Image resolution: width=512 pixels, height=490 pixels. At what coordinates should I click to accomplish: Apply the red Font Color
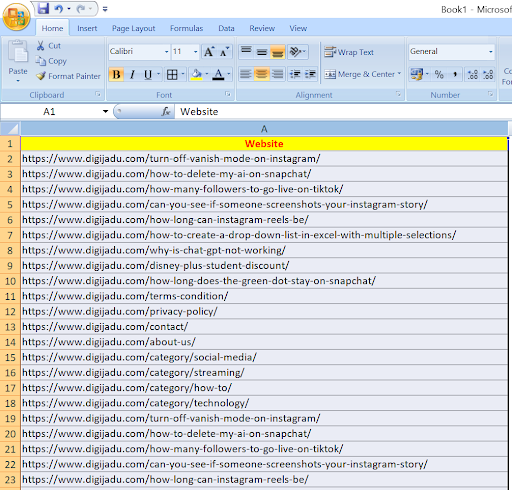[218, 74]
